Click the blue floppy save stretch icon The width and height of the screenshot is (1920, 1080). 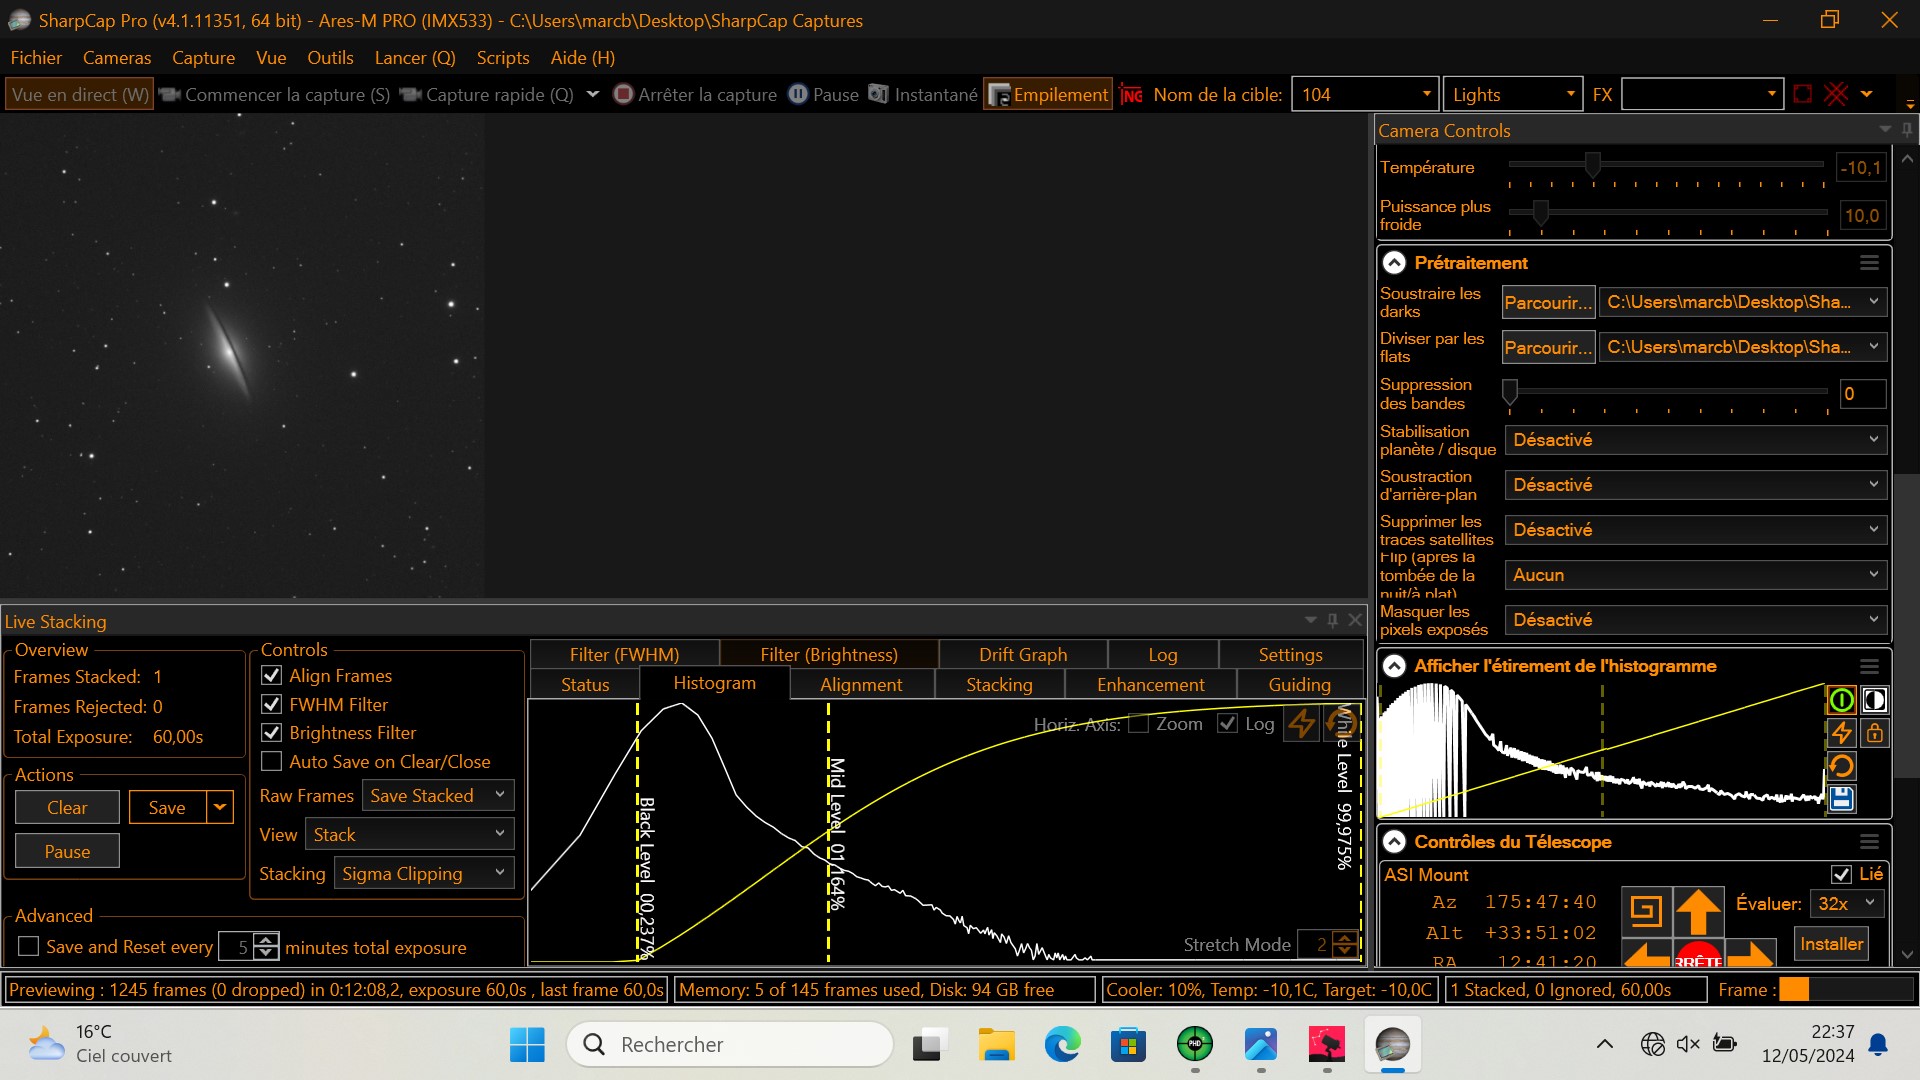1841,798
